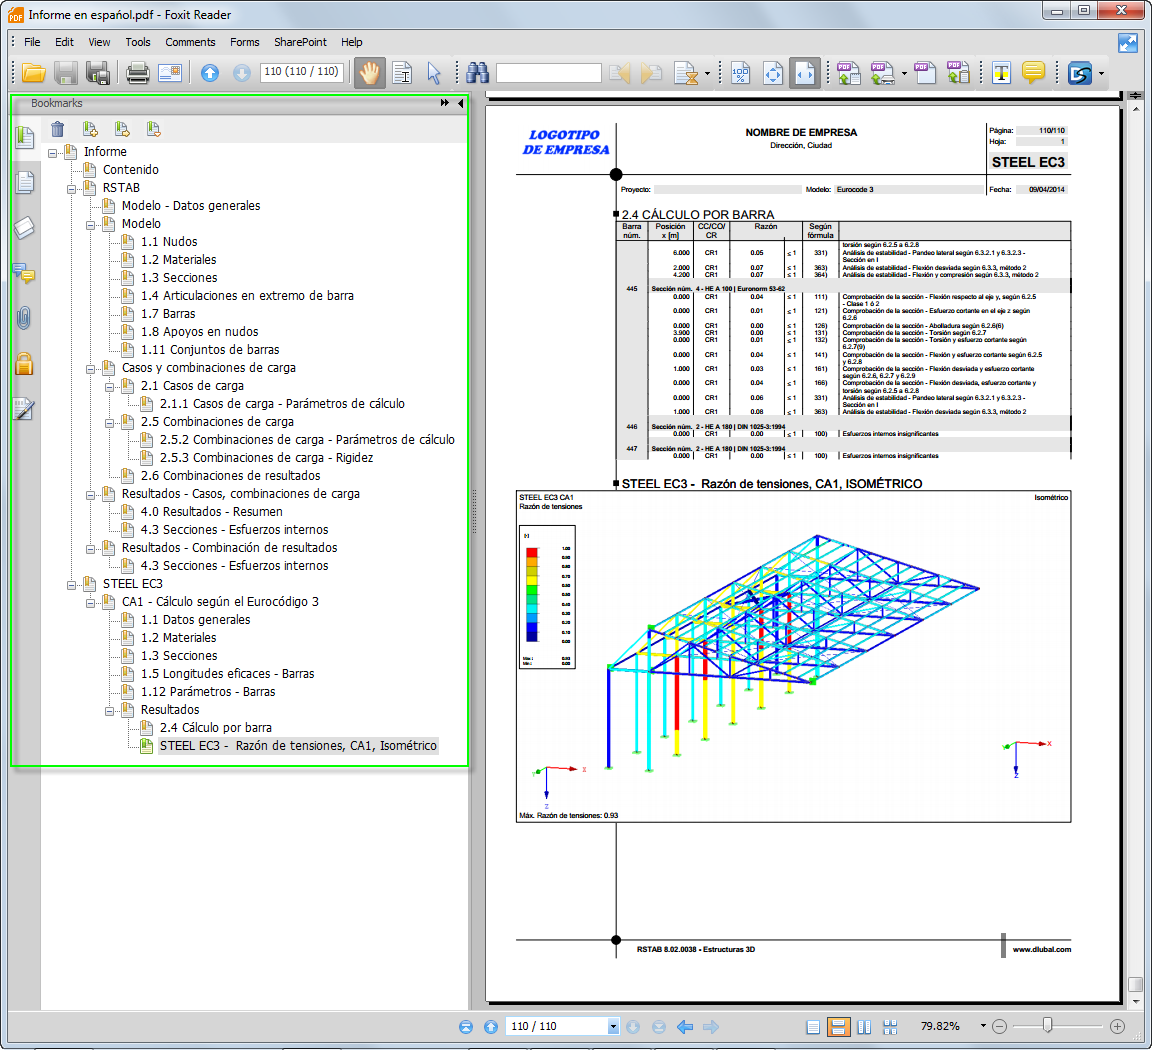Image resolution: width=1152 pixels, height=1050 pixels.
Task: Click the Actual Size icon
Action: tap(741, 73)
